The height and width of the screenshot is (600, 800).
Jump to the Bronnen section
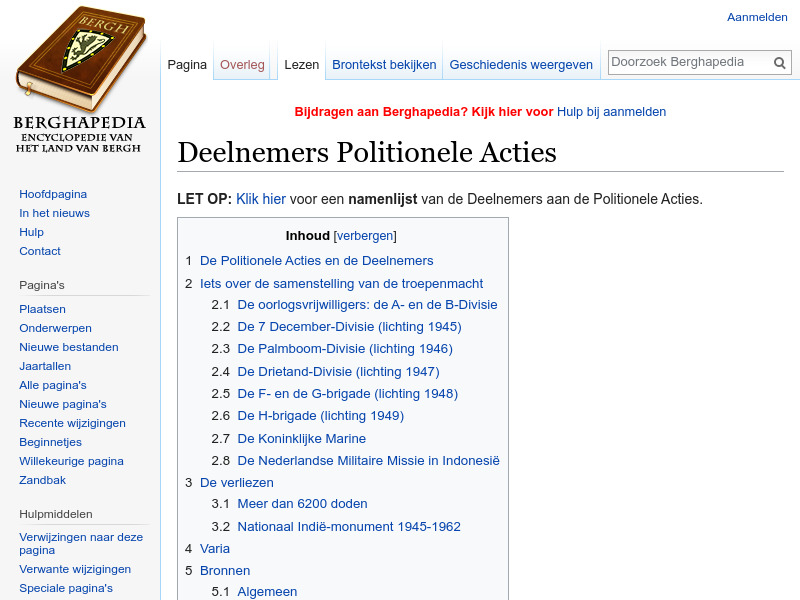pos(225,570)
